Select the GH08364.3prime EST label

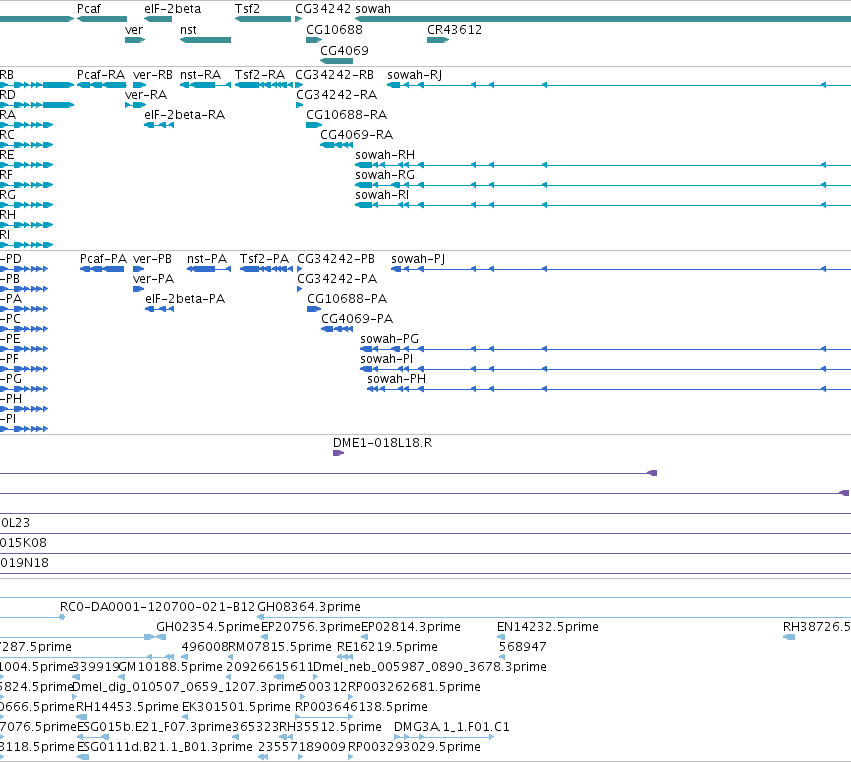click(x=309, y=606)
